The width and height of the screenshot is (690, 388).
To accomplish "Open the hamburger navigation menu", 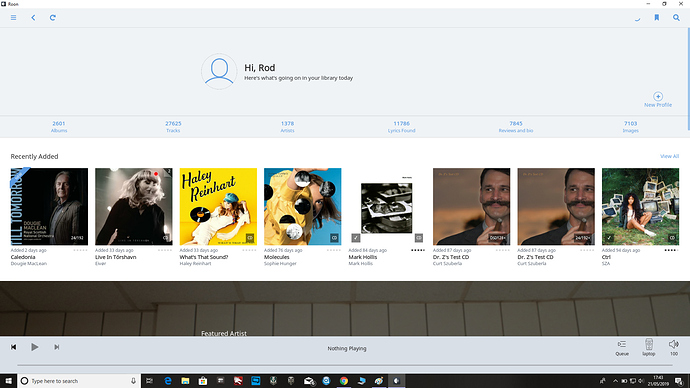I will pyautogui.click(x=14, y=18).
